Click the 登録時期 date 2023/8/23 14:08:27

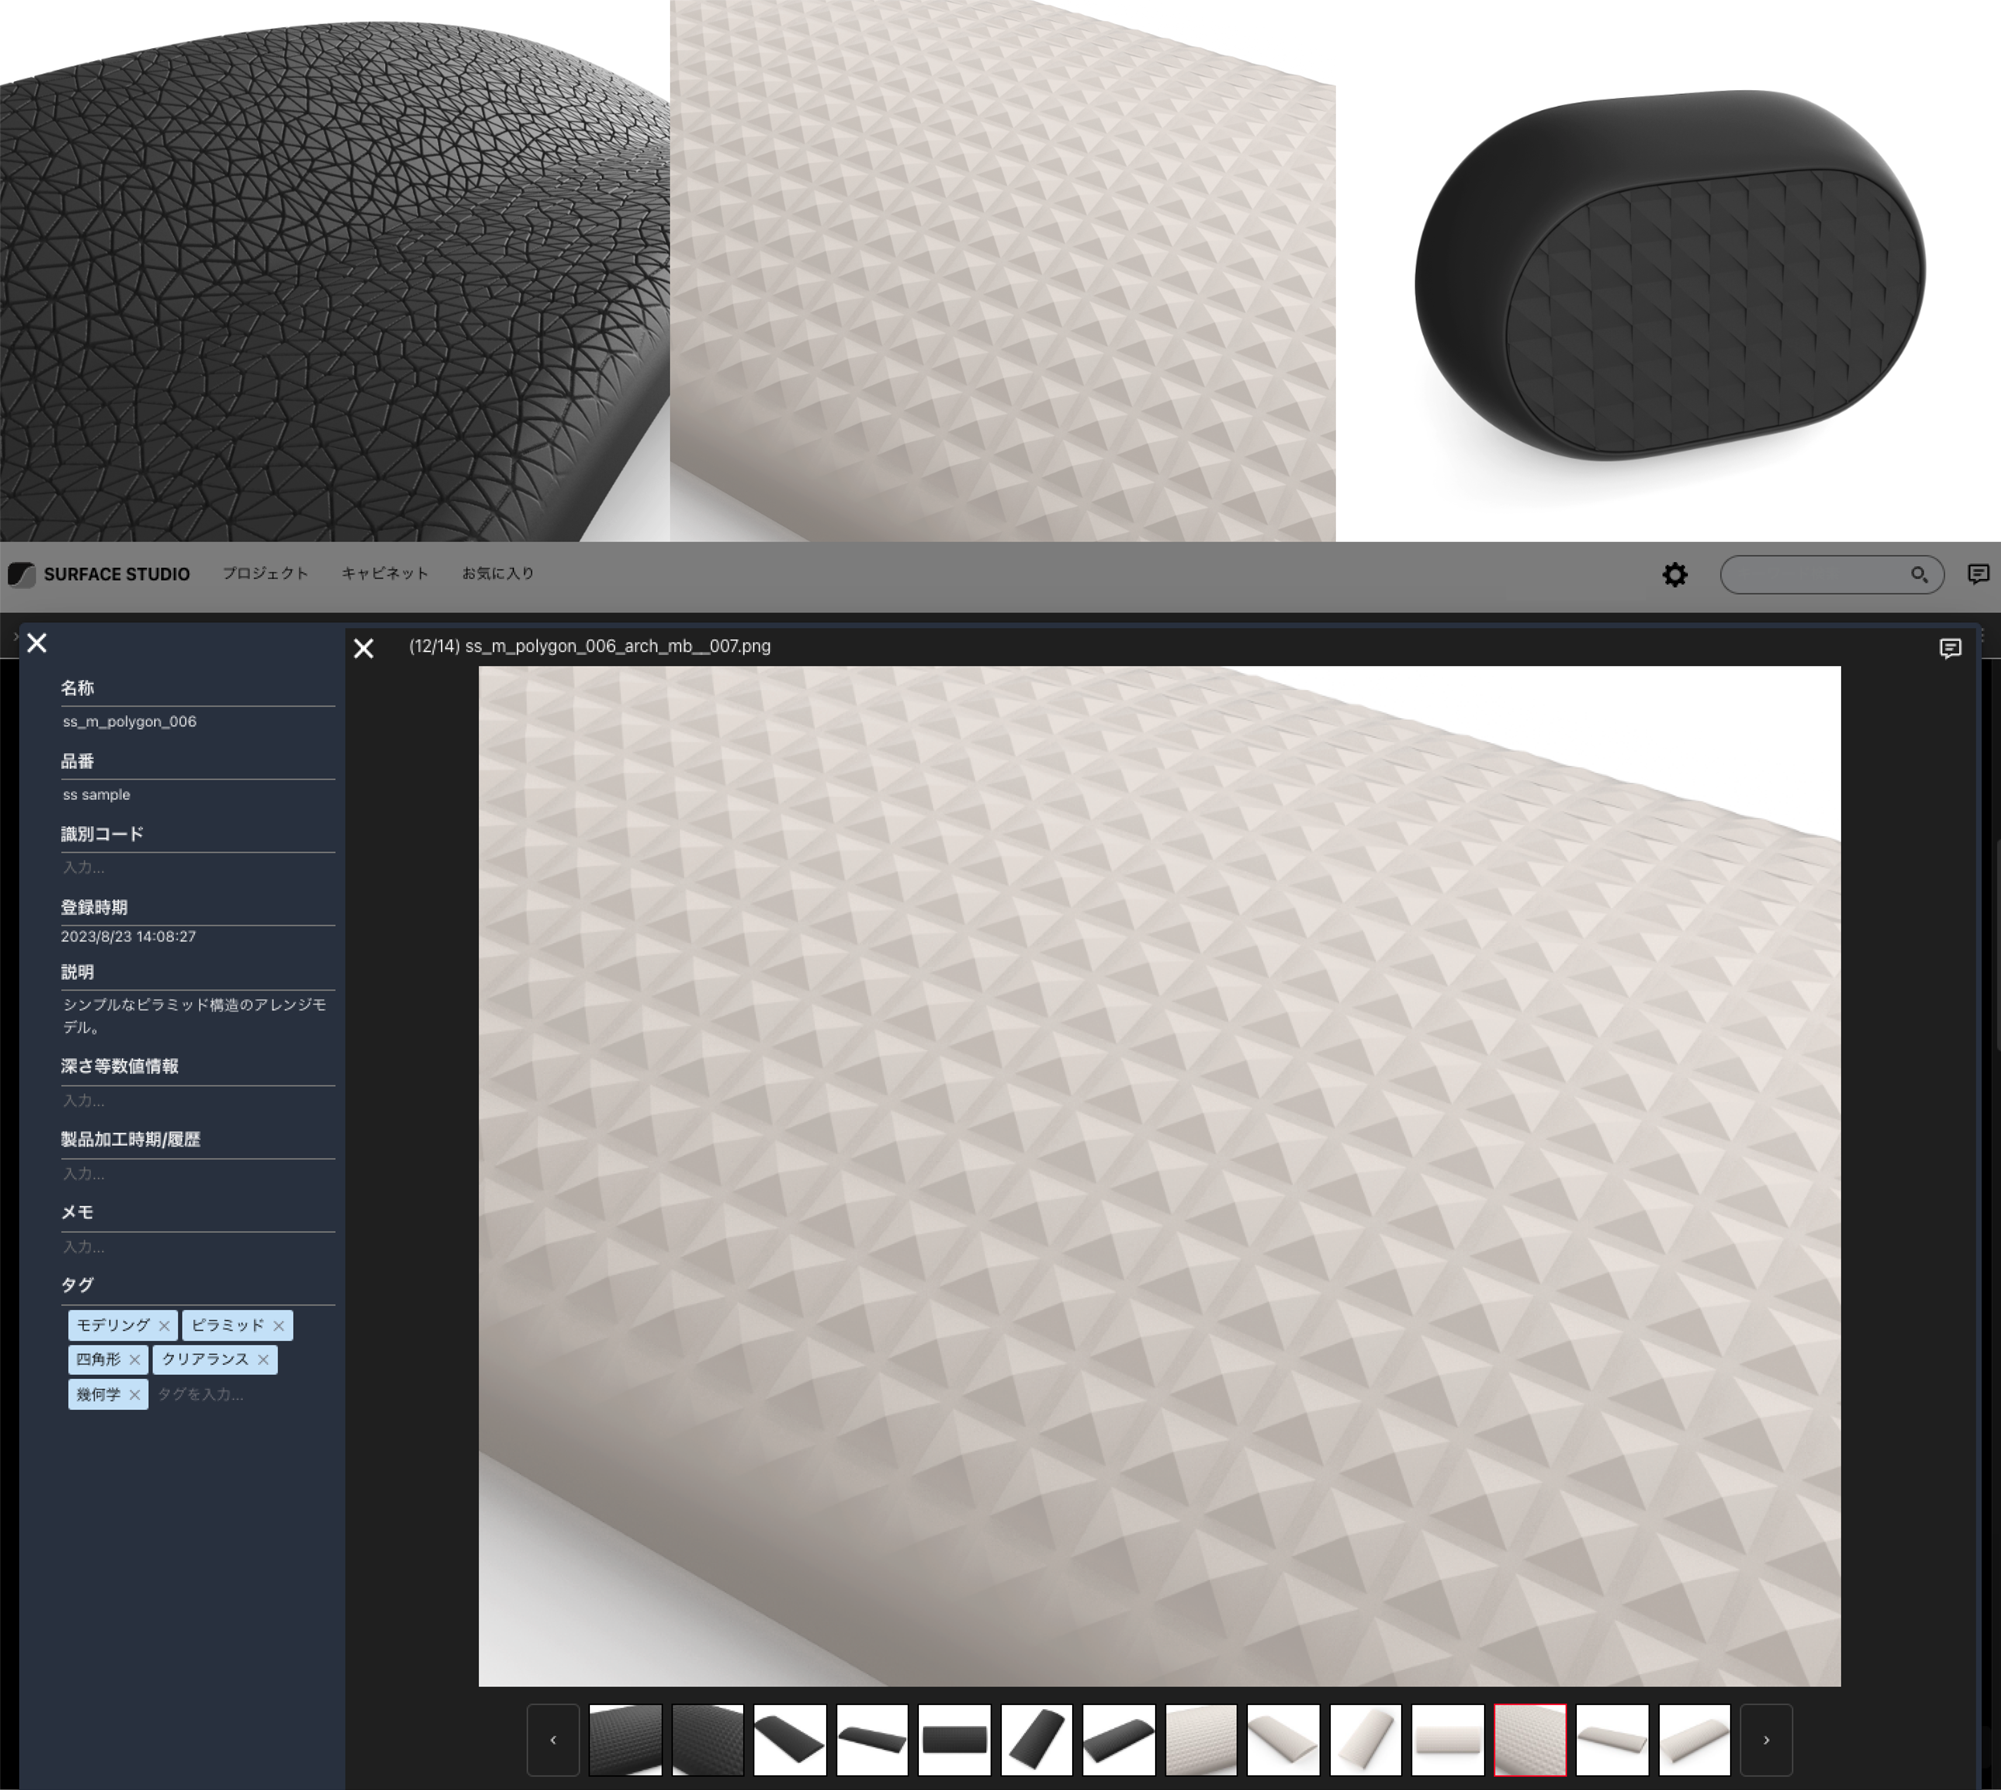129,937
